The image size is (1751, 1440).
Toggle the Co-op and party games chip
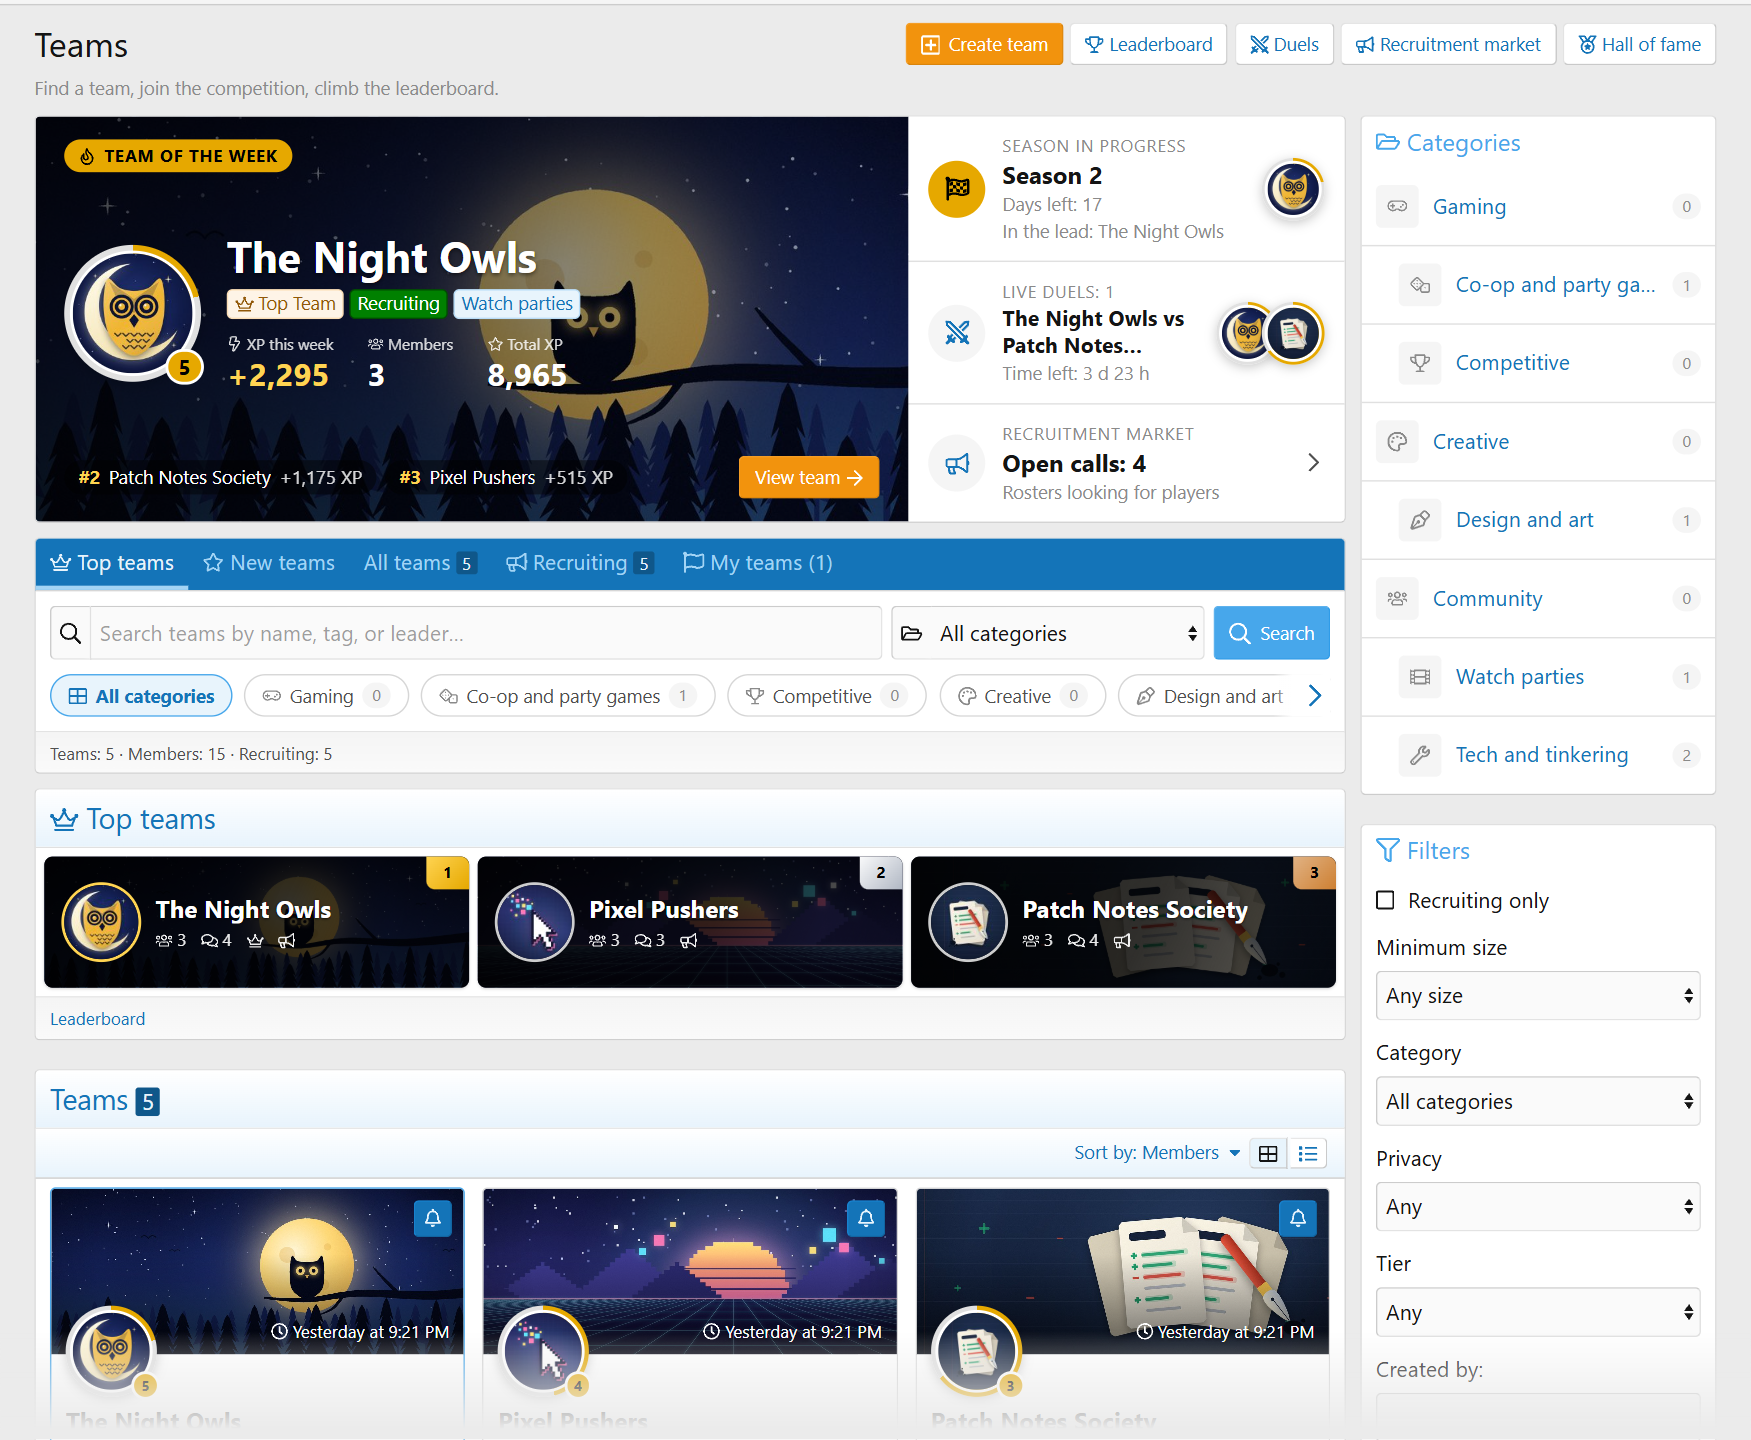568,696
